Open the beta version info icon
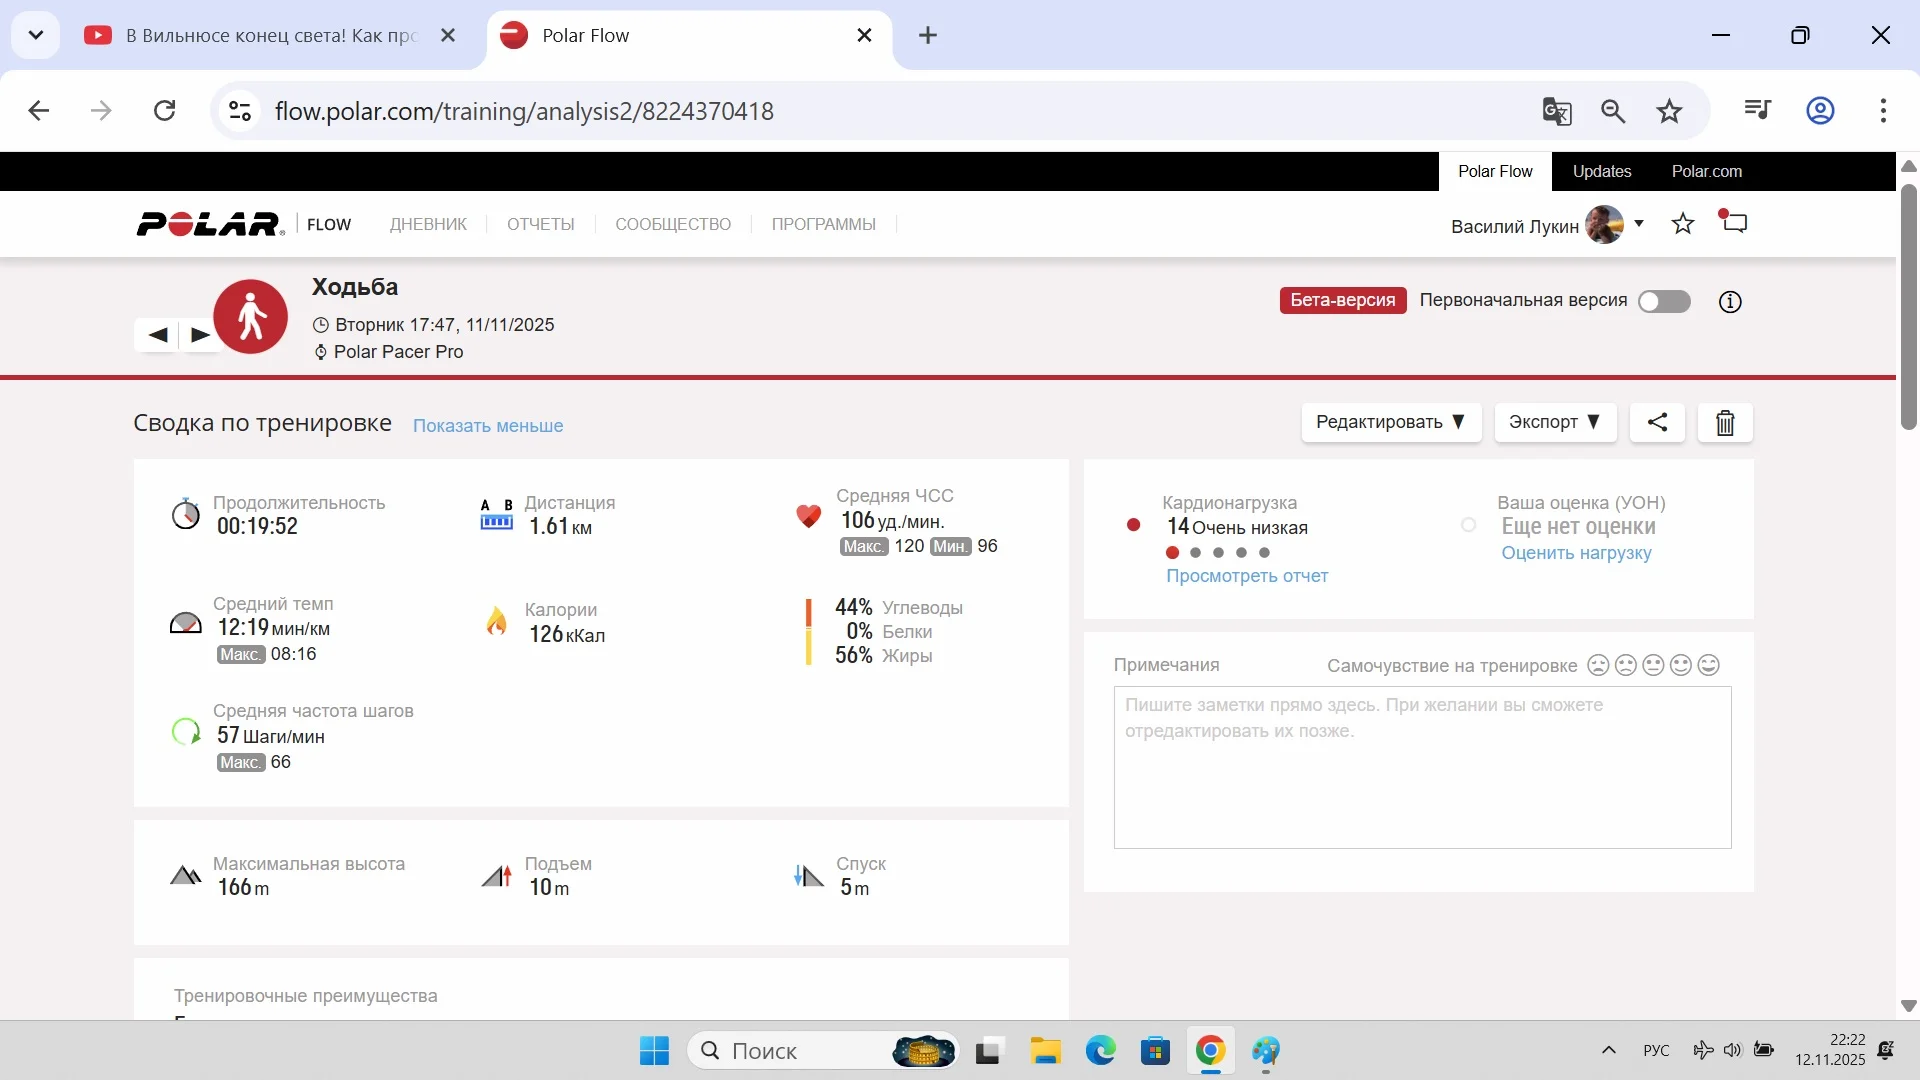 coord(1730,302)
